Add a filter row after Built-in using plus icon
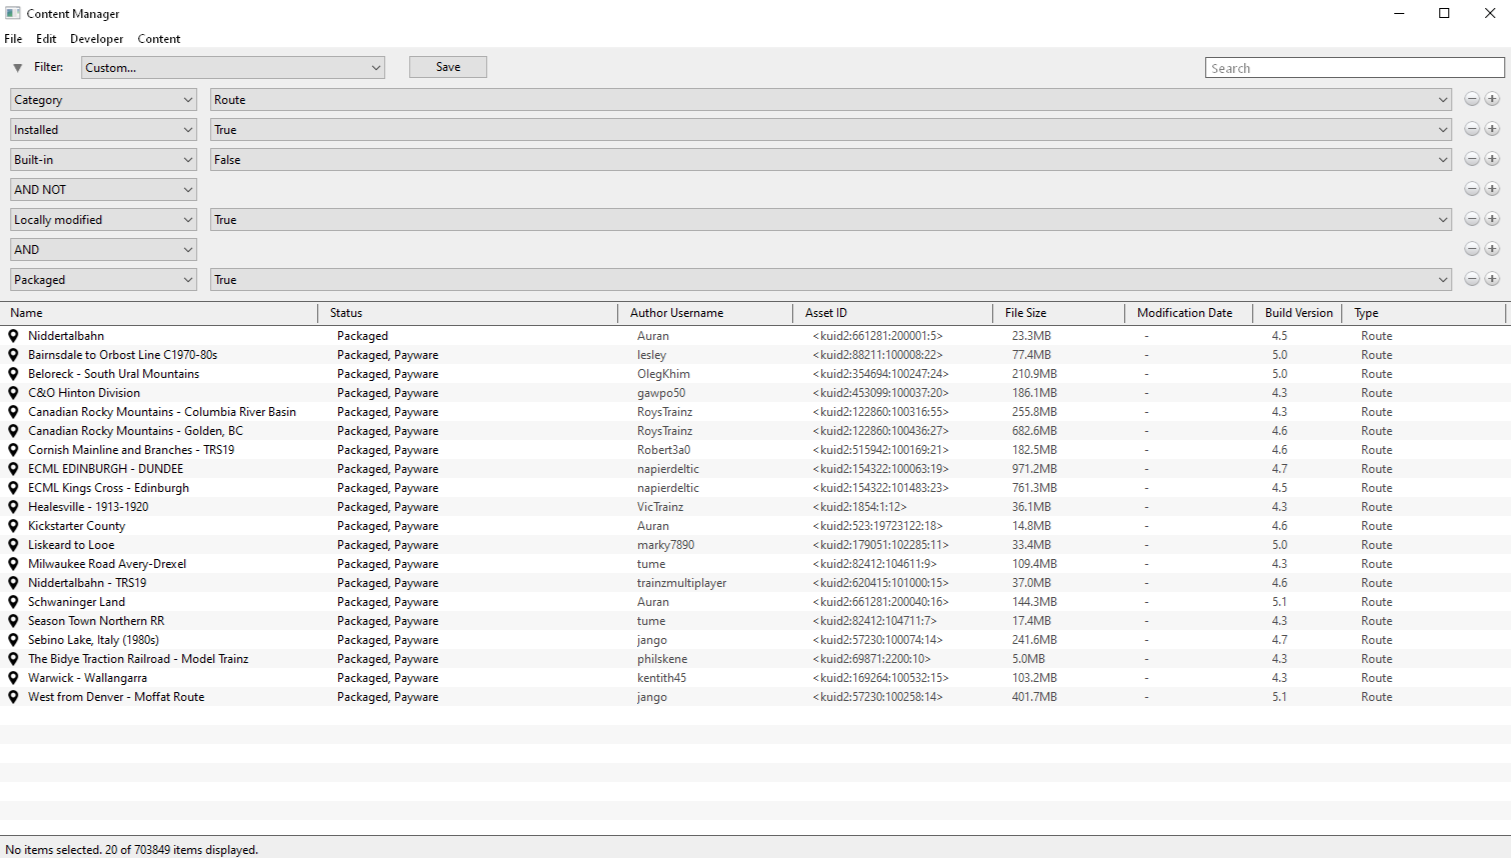1511x858 pixels. click(1492, 159)
